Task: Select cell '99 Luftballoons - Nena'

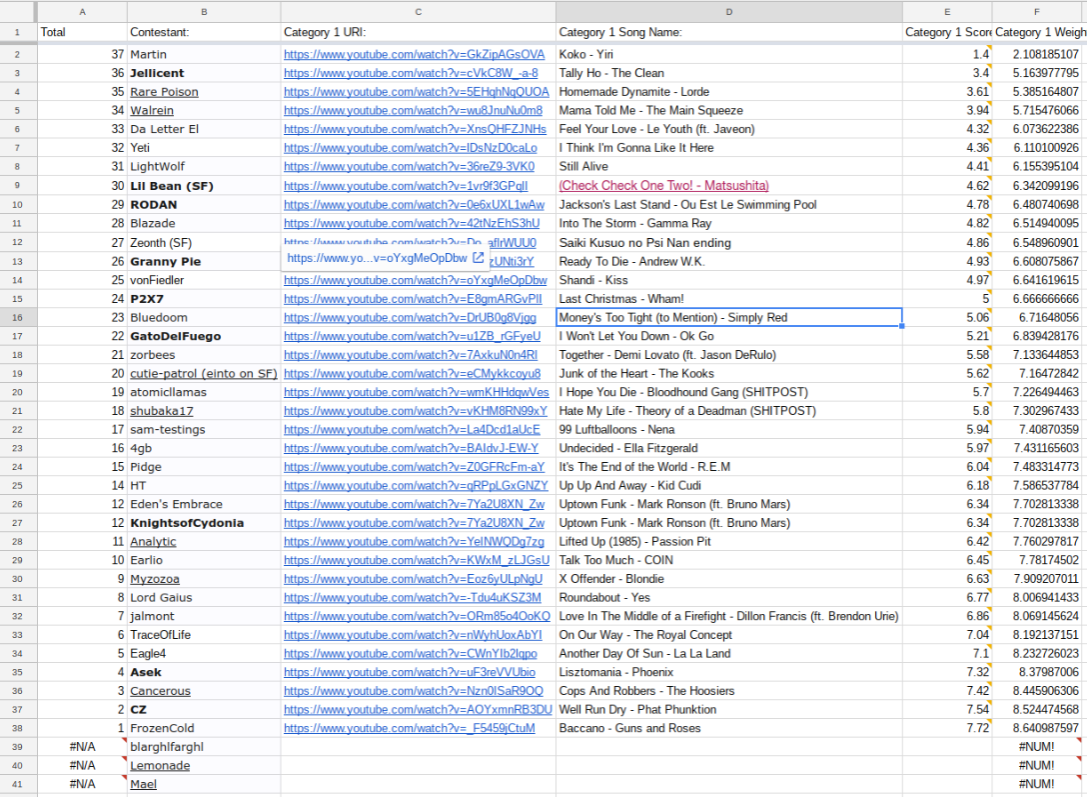Action: [729, 430]
